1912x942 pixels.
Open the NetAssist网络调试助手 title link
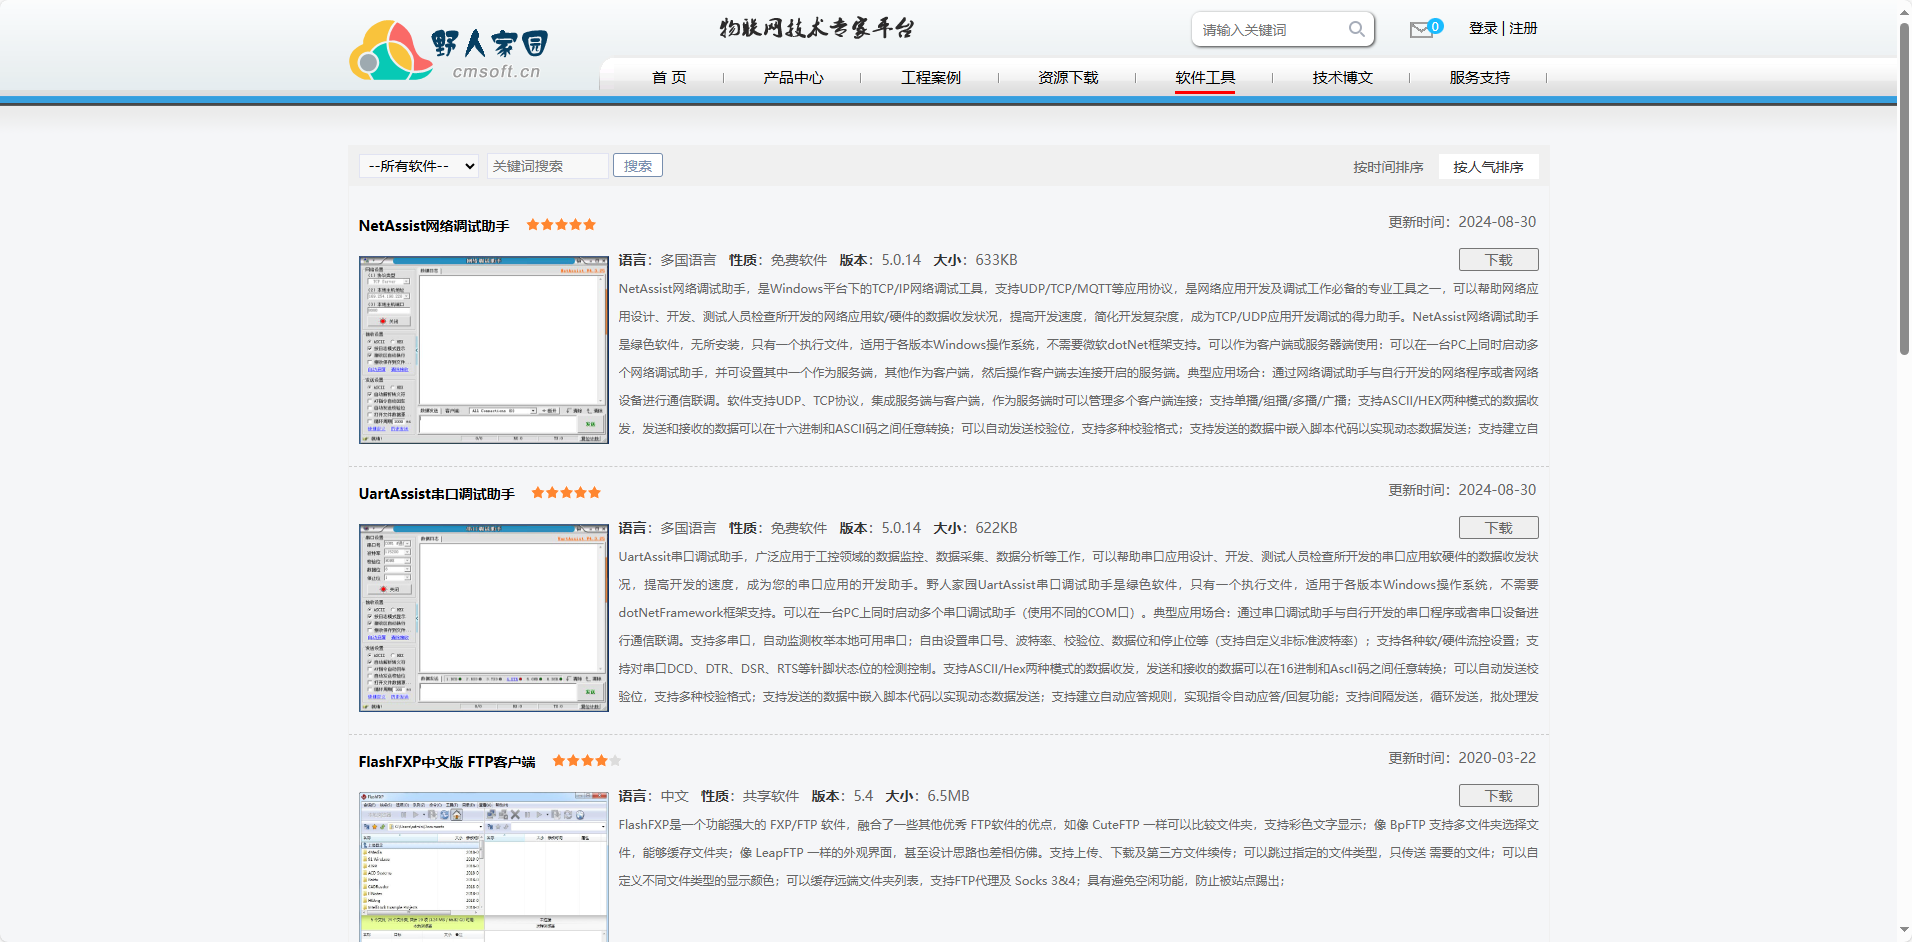[x=434, y=226]
